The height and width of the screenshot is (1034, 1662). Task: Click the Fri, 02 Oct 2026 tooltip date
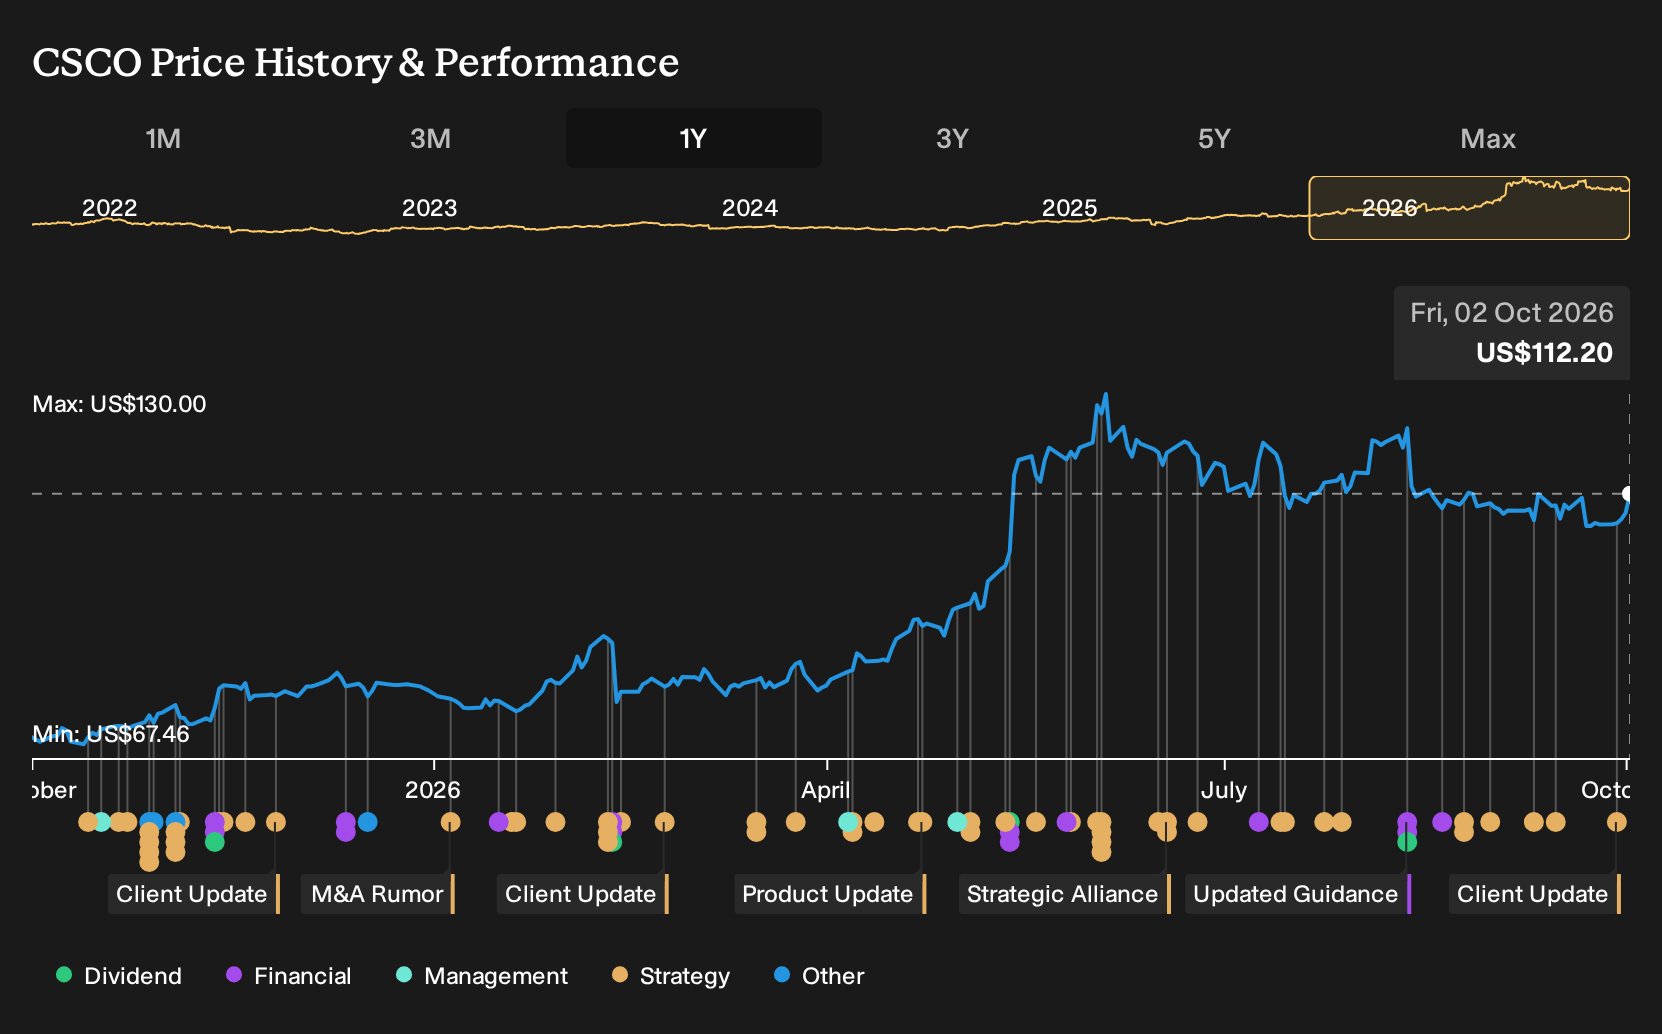[x=1512, y=313]
